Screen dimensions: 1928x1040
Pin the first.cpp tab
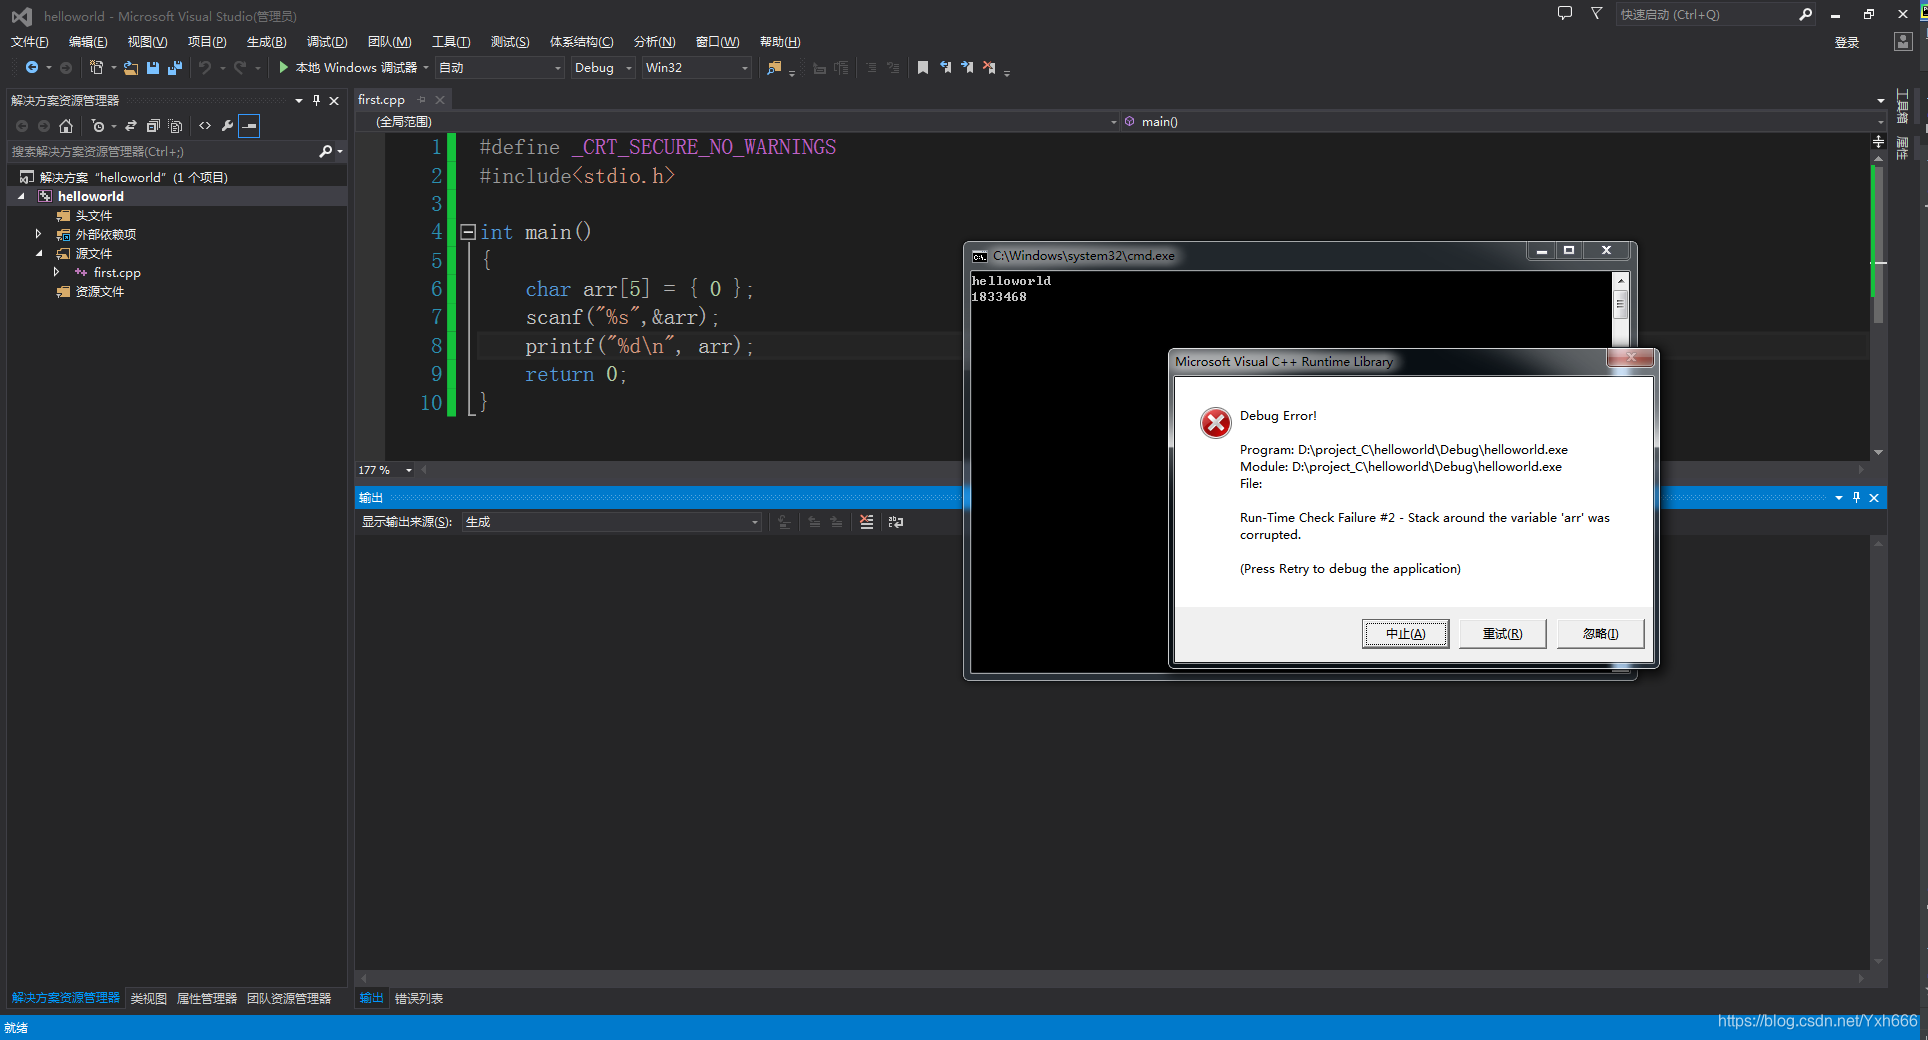[x=422, y=100]
